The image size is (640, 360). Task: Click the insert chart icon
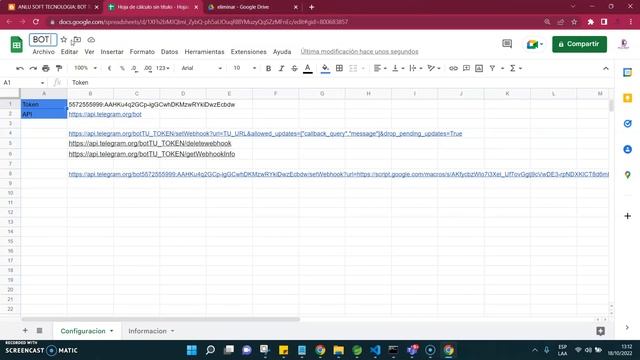pyautogui.click(x=479, y=69)
